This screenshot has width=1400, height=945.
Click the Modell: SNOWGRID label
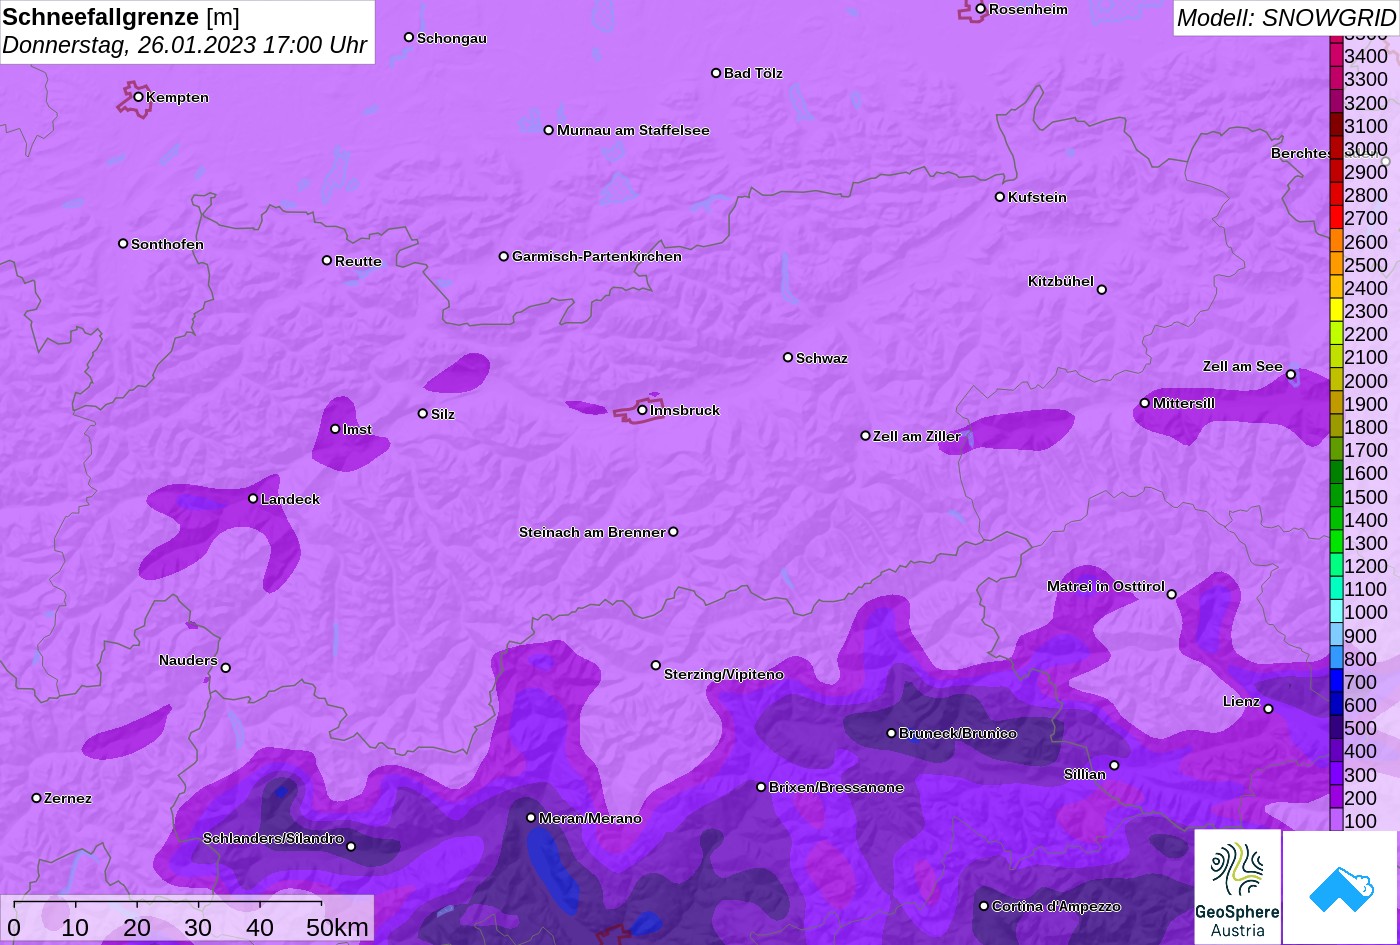[x=1286, y=17]
